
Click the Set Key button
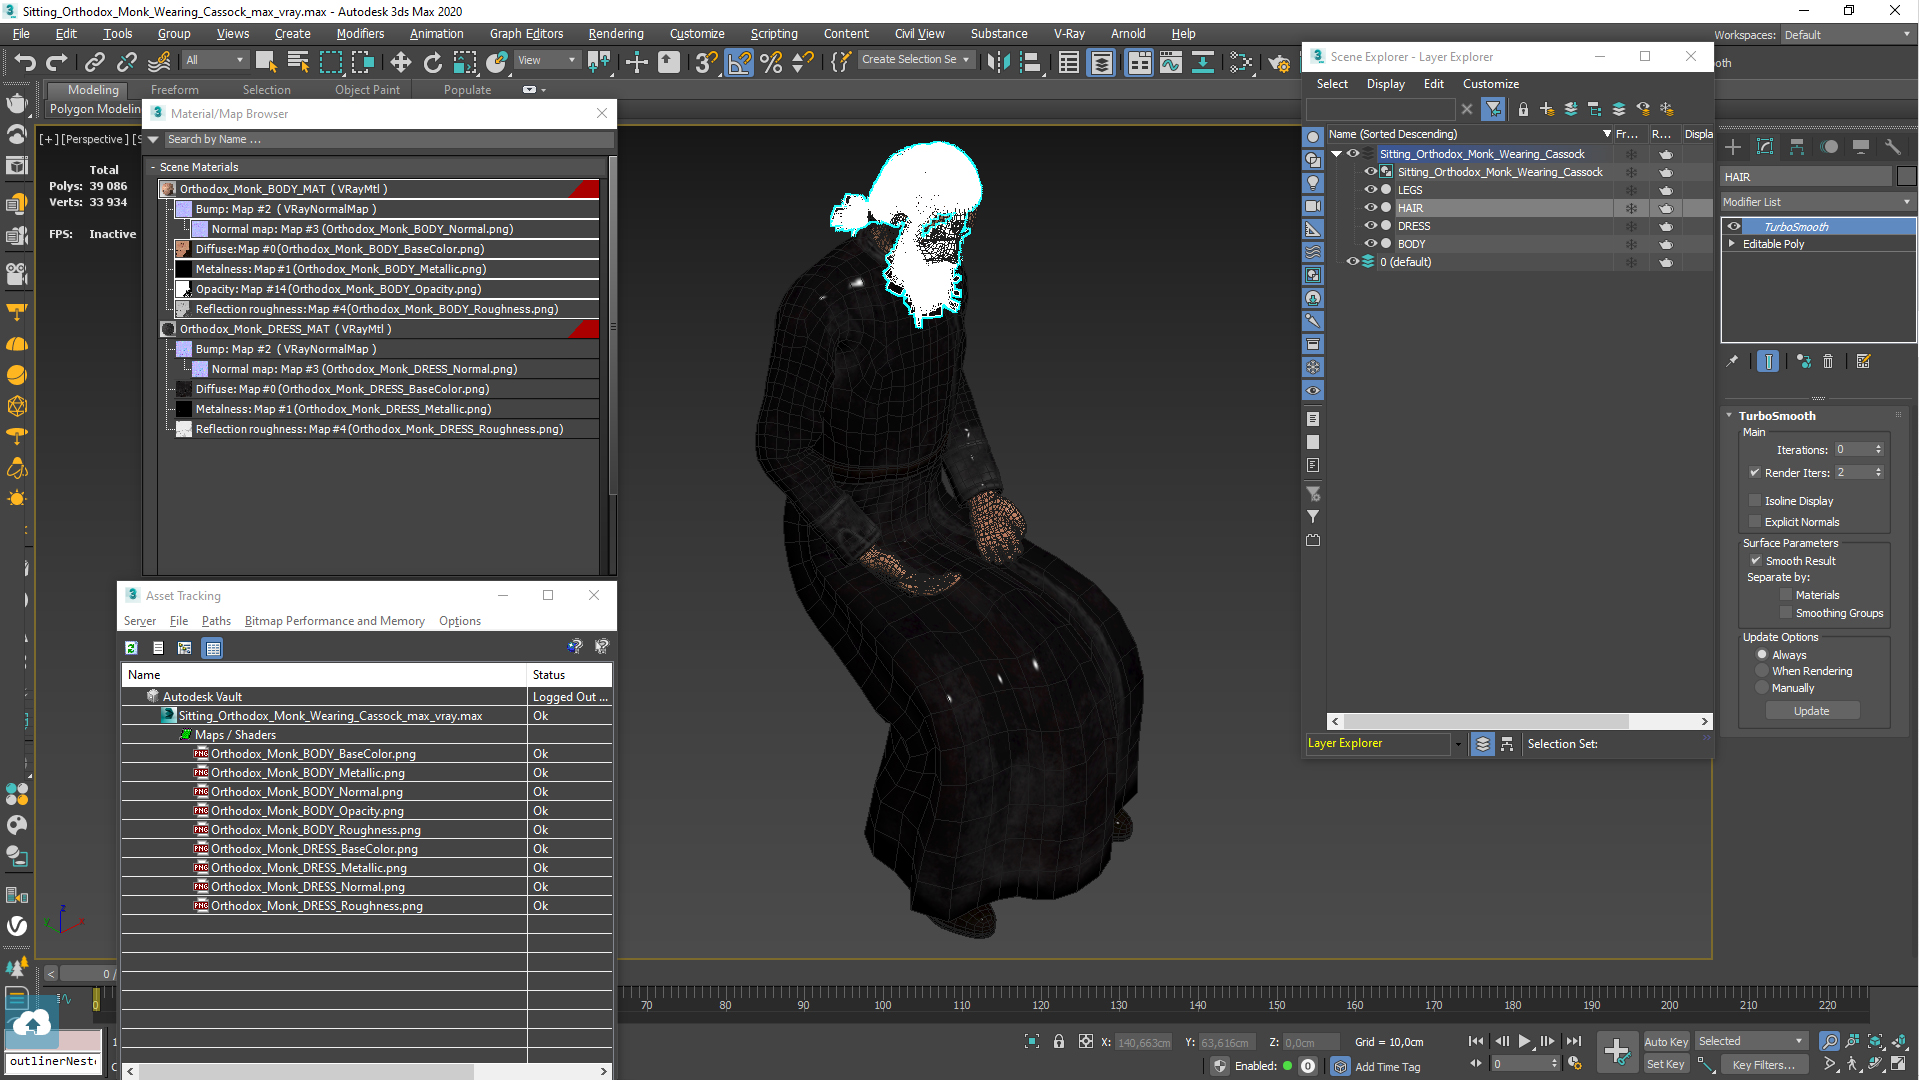(x=1666, y=1064)
